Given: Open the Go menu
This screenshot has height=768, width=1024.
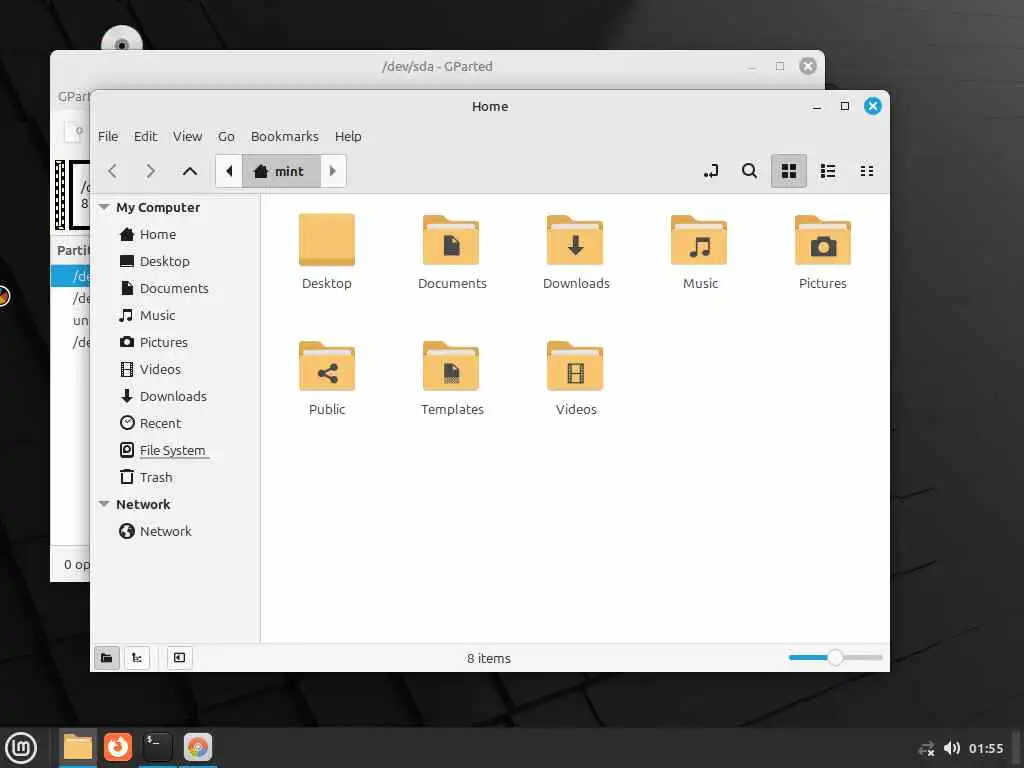Looking at the screenshot, I should point(226,136).
